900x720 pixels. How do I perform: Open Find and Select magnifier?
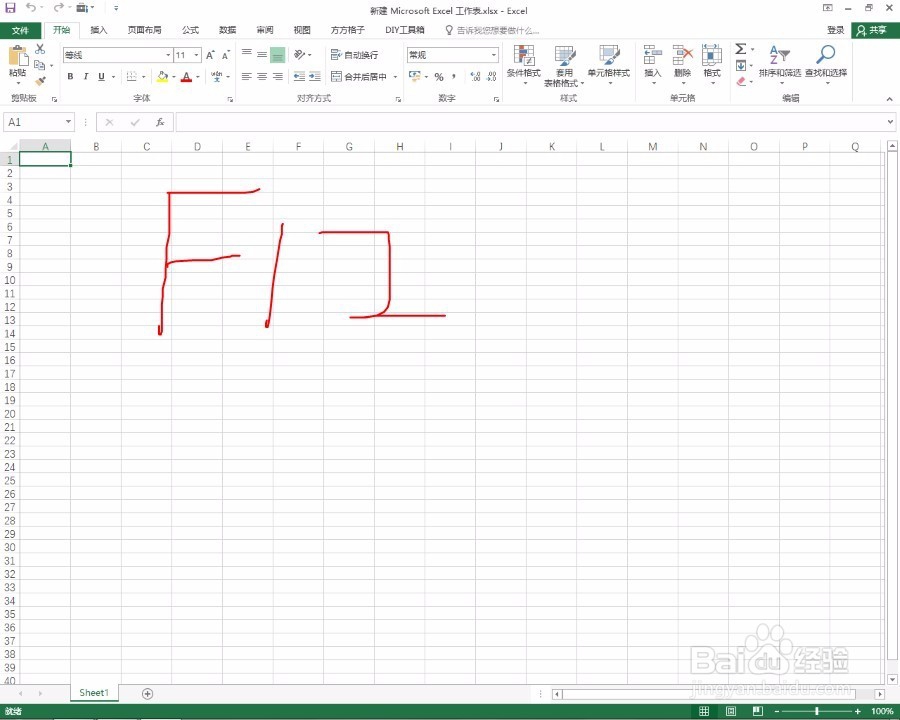[x=826, y=55]
